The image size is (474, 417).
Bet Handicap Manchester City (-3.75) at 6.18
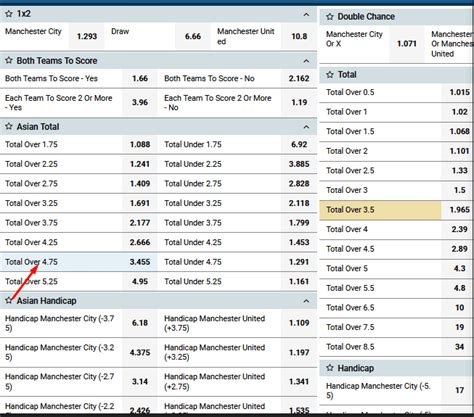[x=140, y=323]
